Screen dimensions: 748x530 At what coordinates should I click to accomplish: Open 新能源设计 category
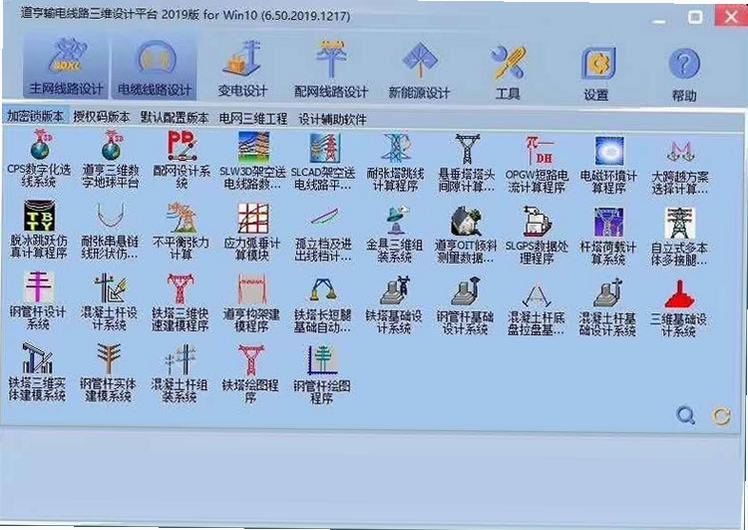point(419,72)
